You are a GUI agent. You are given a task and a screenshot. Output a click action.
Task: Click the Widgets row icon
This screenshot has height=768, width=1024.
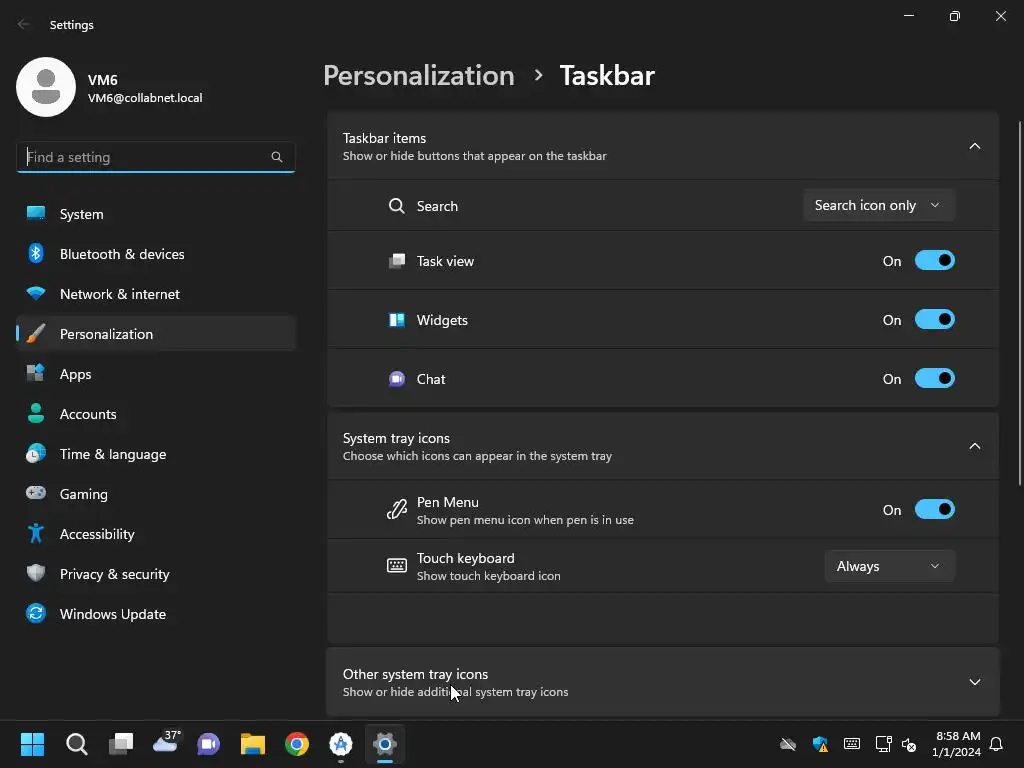click(x=396, y=320)
